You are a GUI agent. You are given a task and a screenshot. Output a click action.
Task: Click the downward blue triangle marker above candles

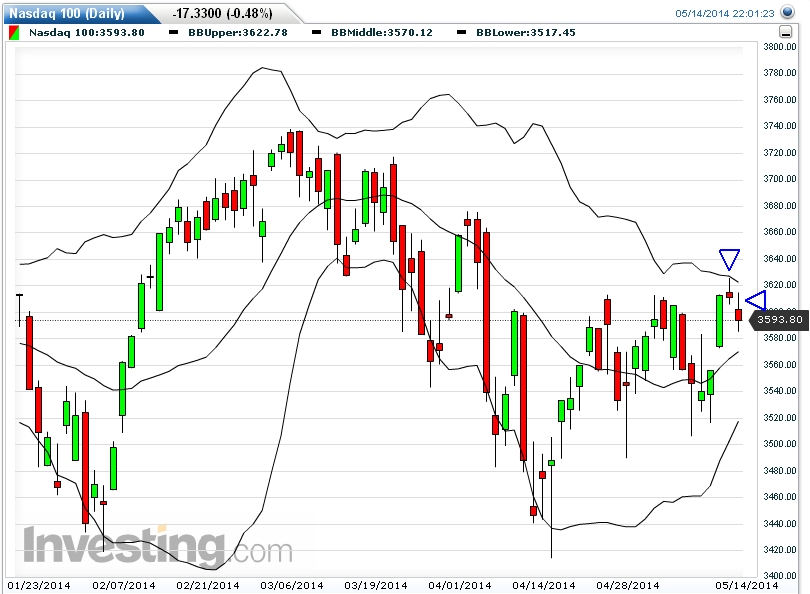(729, 260)
